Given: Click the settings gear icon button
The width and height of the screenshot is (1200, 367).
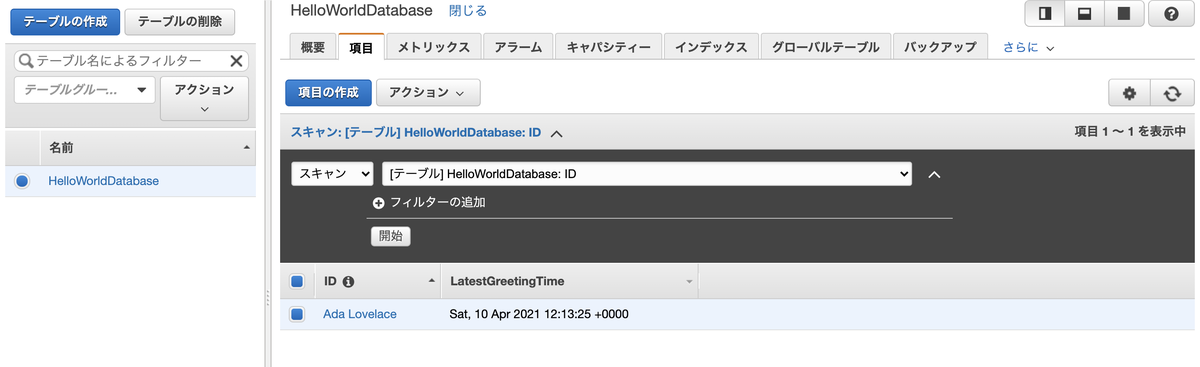Looking at the screenshot, I should [x=1130, y=93].
